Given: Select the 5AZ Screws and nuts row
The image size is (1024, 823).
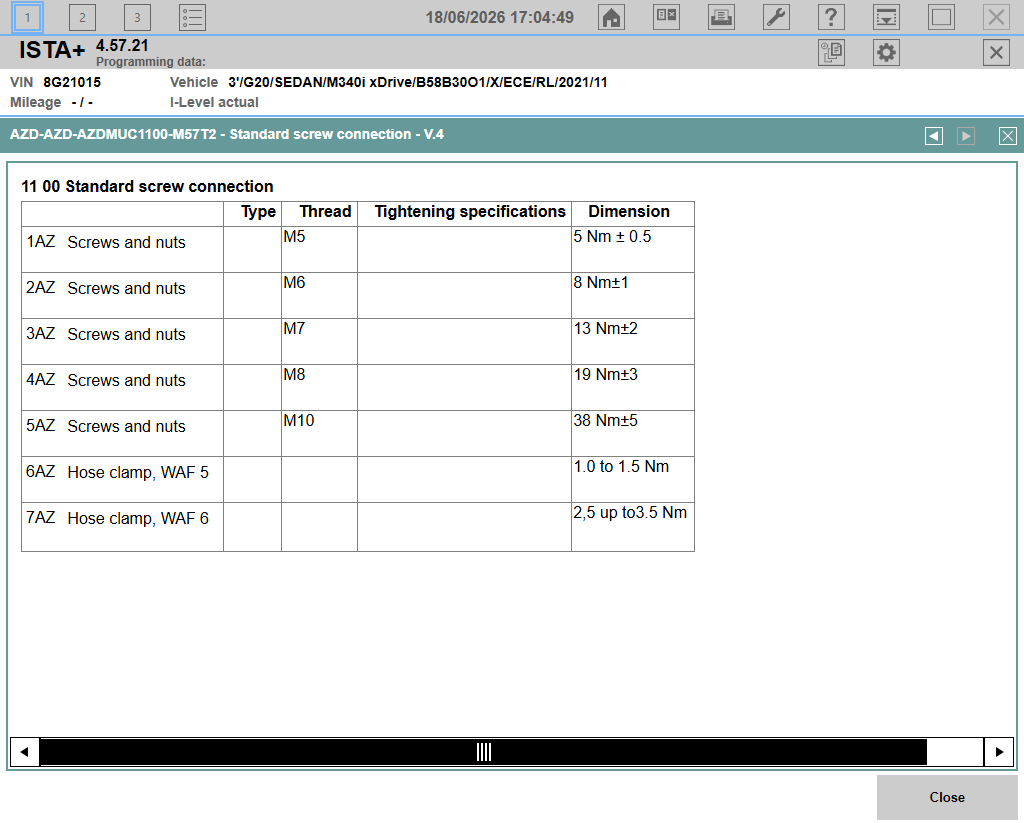Looking at the screenshot, I should 358,433.
